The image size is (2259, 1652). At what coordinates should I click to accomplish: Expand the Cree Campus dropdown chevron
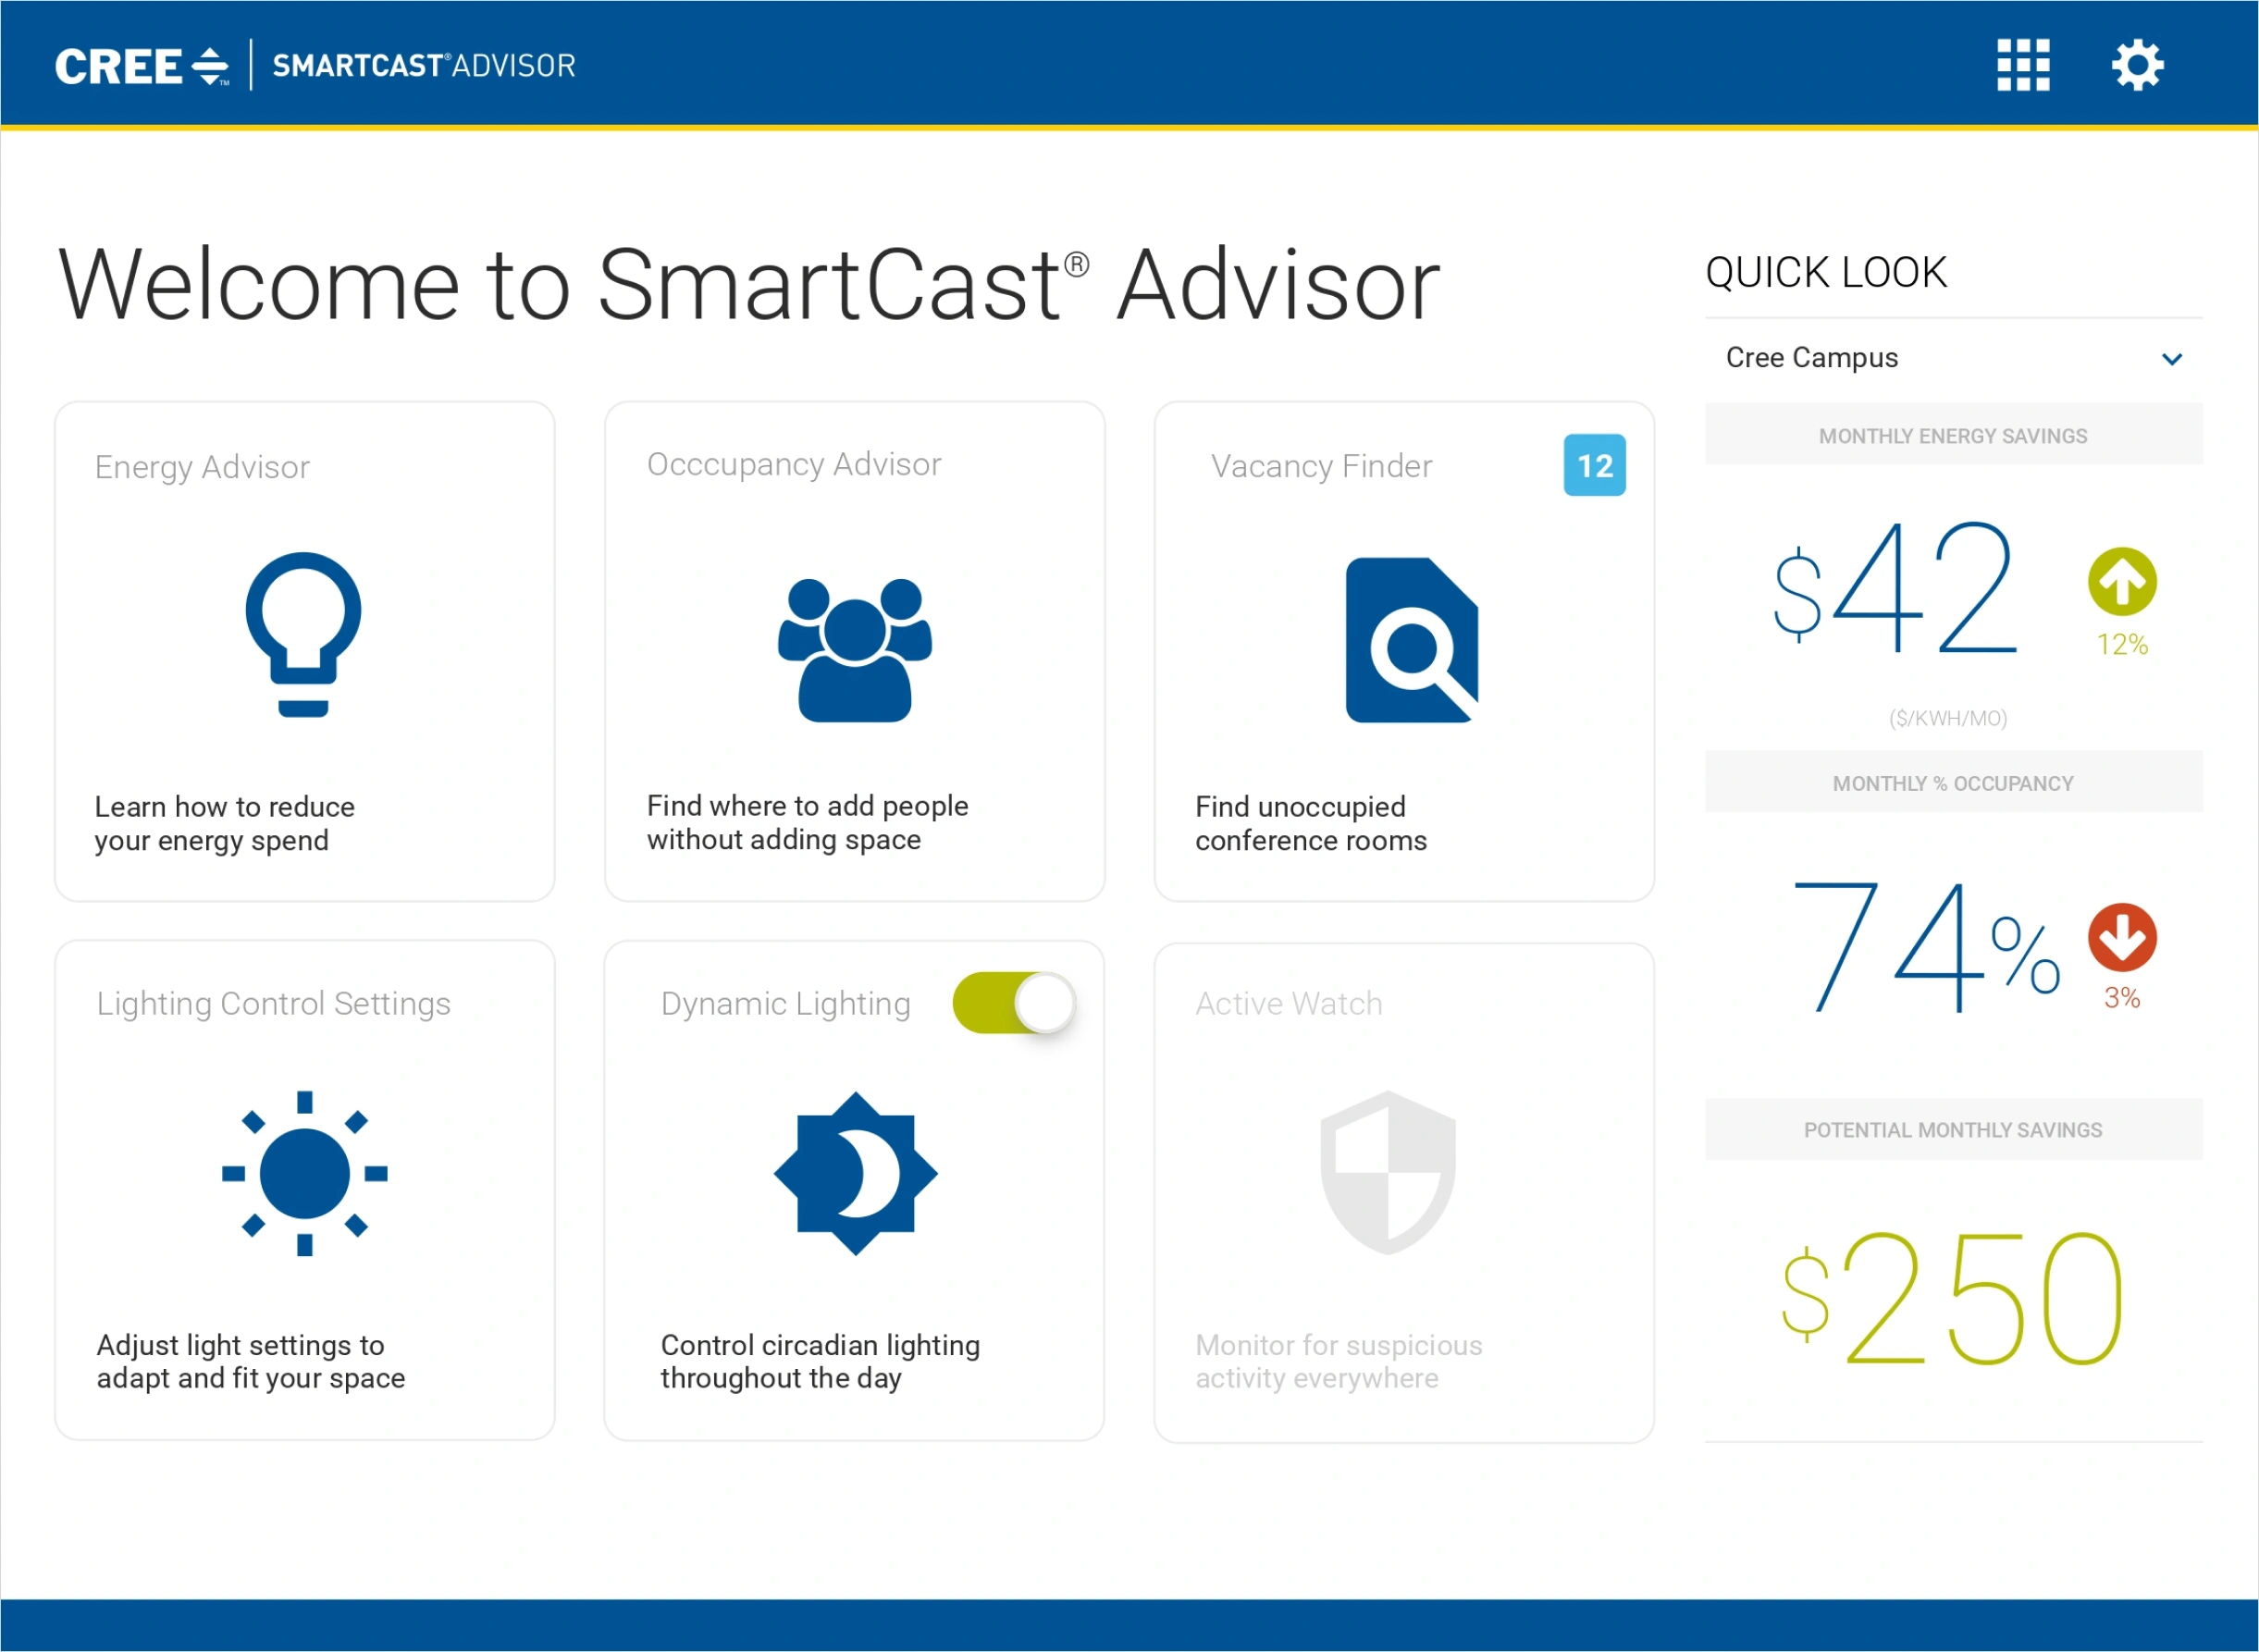(x=2171, y=359)
